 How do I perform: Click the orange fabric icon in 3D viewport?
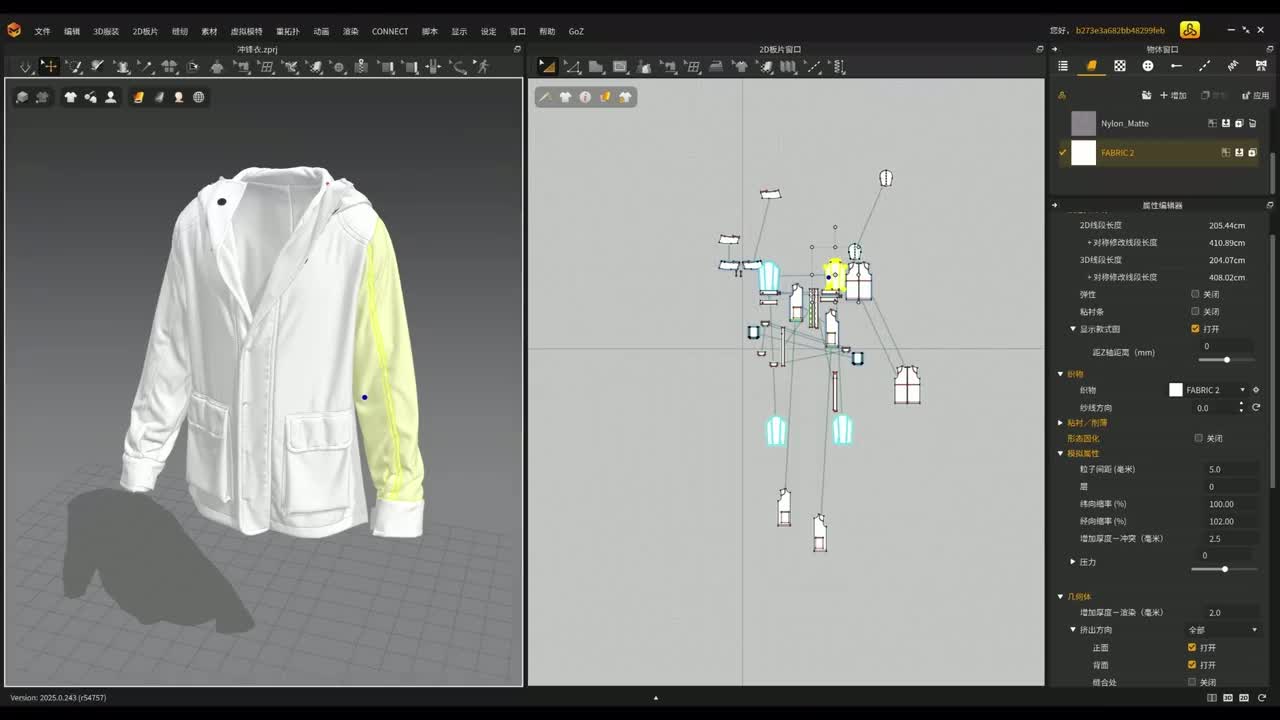coord(139,97)
